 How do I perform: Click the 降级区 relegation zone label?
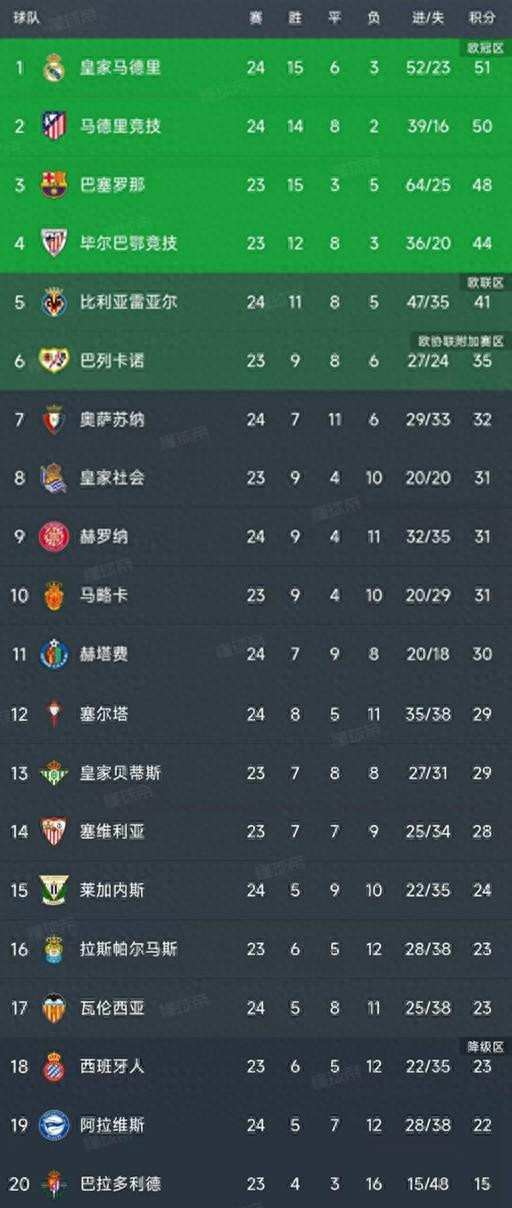tap(485, 1046)
